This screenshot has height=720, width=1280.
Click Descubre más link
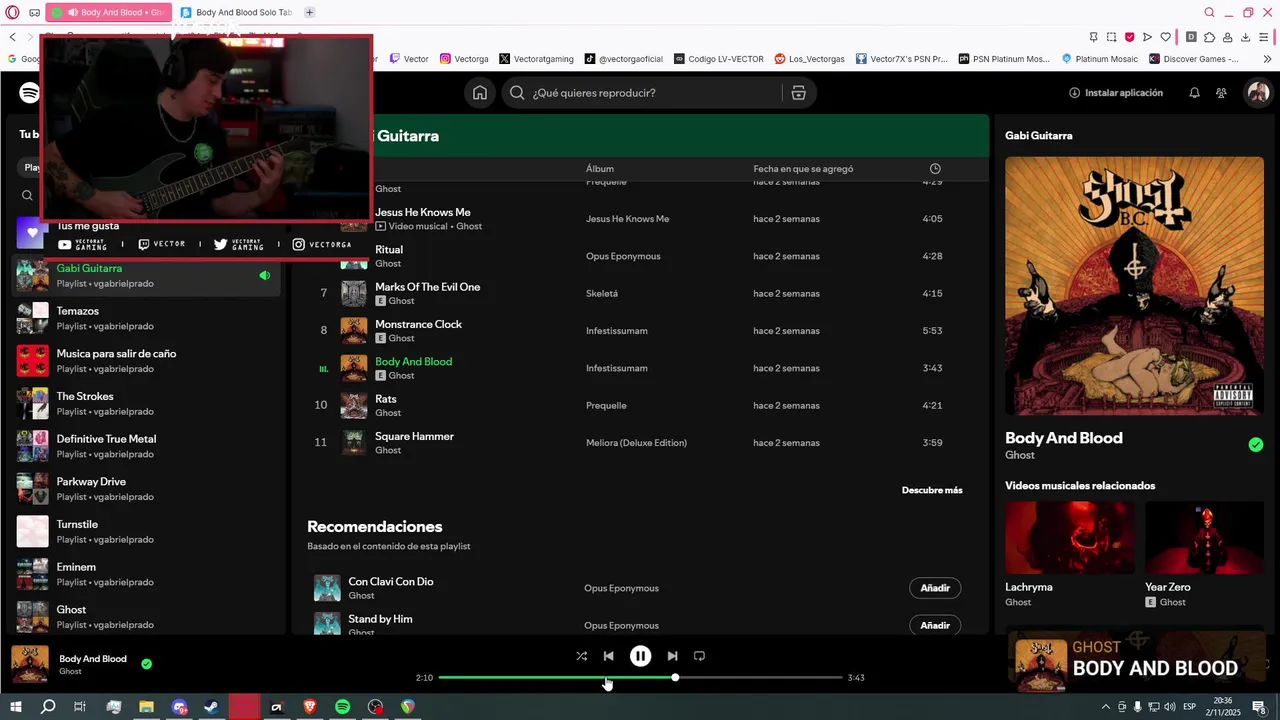coord(932,490)
